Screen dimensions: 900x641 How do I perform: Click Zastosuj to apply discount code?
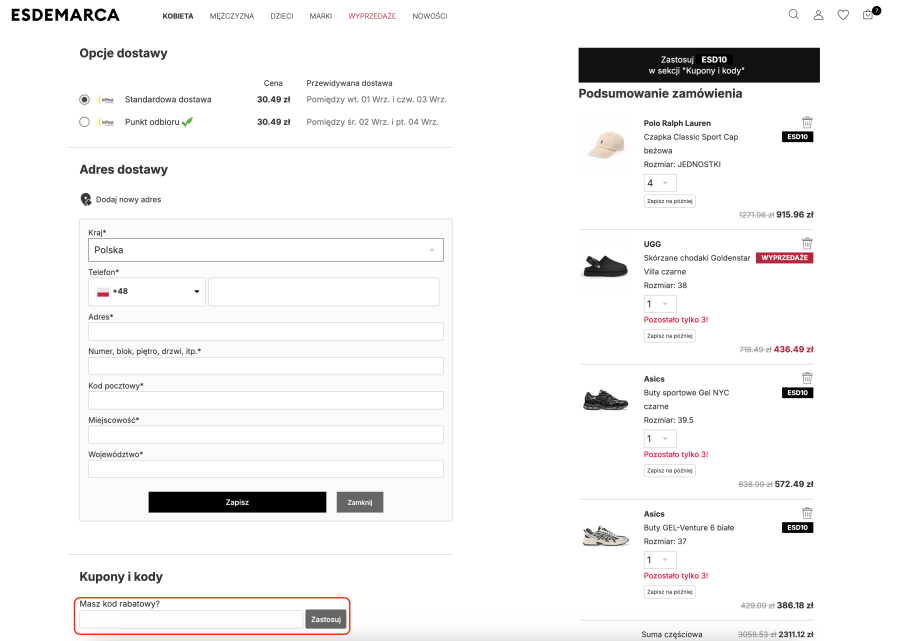(325, 619)
